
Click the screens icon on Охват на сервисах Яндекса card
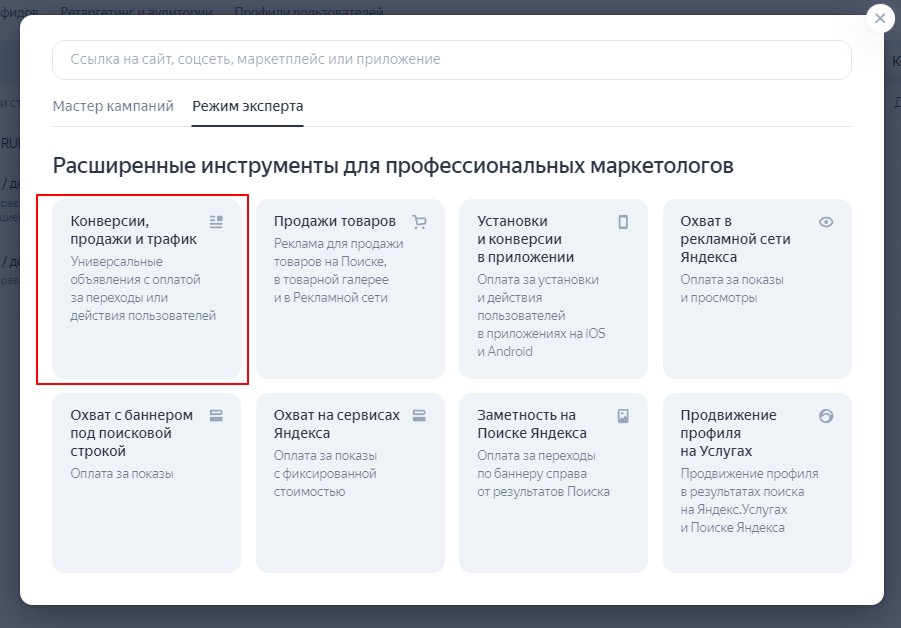[x=419, y=415]
